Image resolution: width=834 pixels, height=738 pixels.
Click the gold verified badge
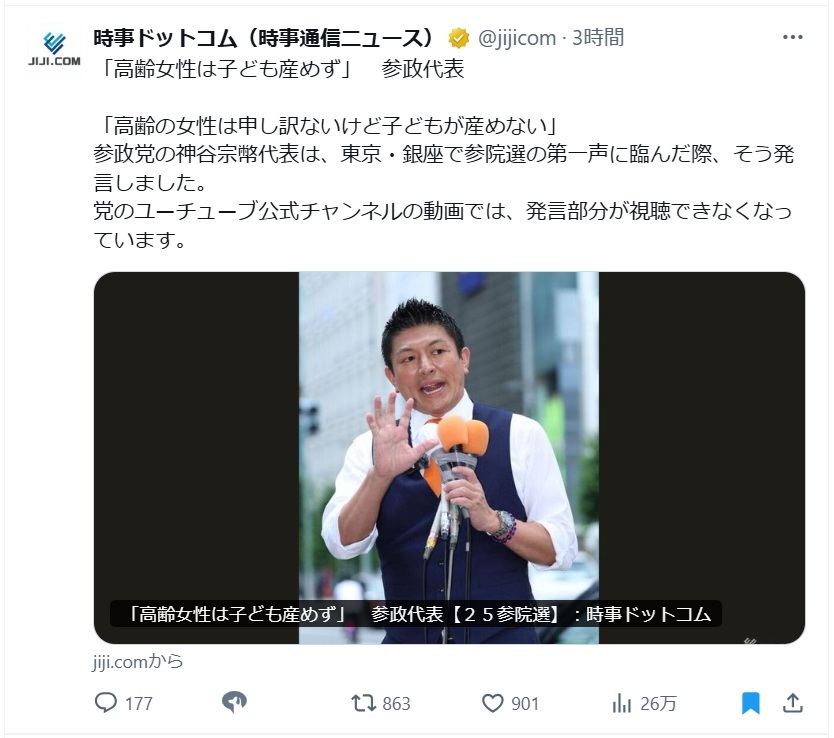click(458, 38)
